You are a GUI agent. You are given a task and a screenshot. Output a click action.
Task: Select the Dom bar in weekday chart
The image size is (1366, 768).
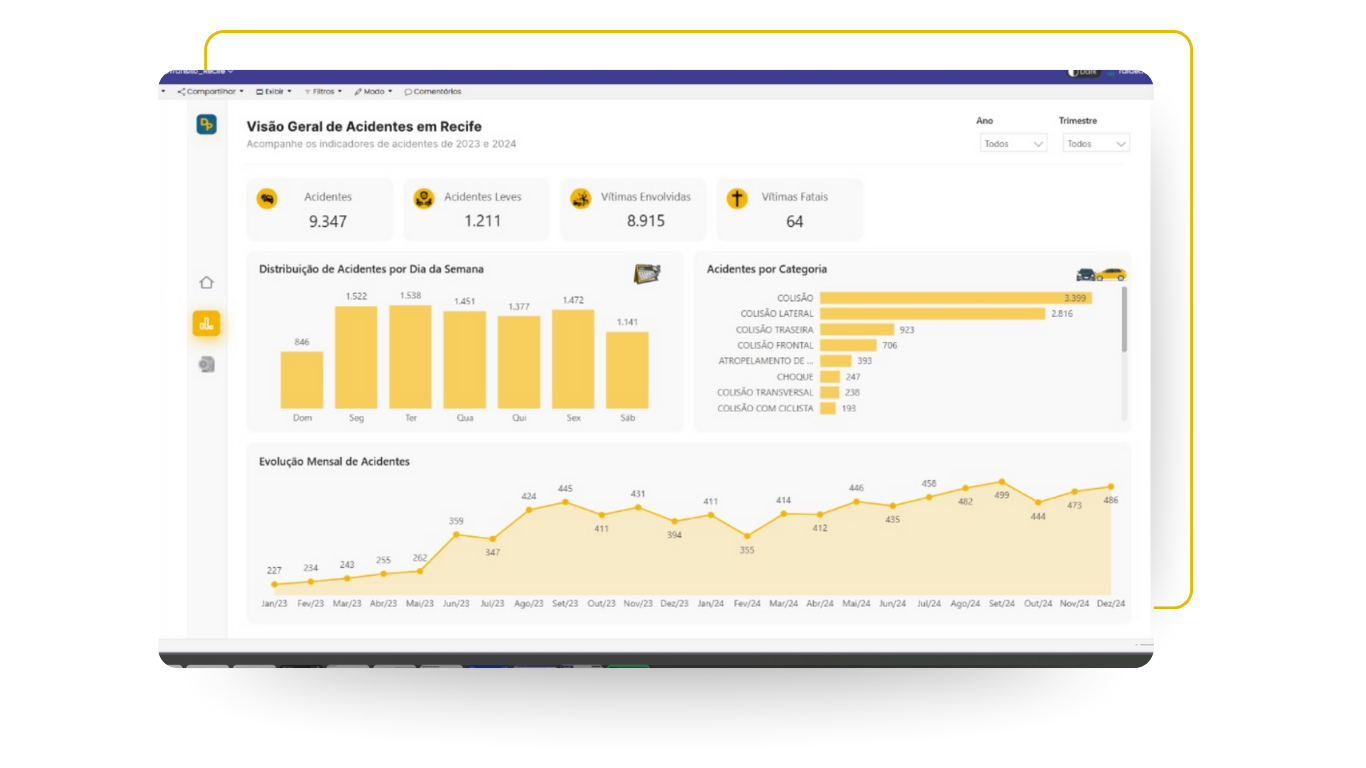[x=302, y=380]
